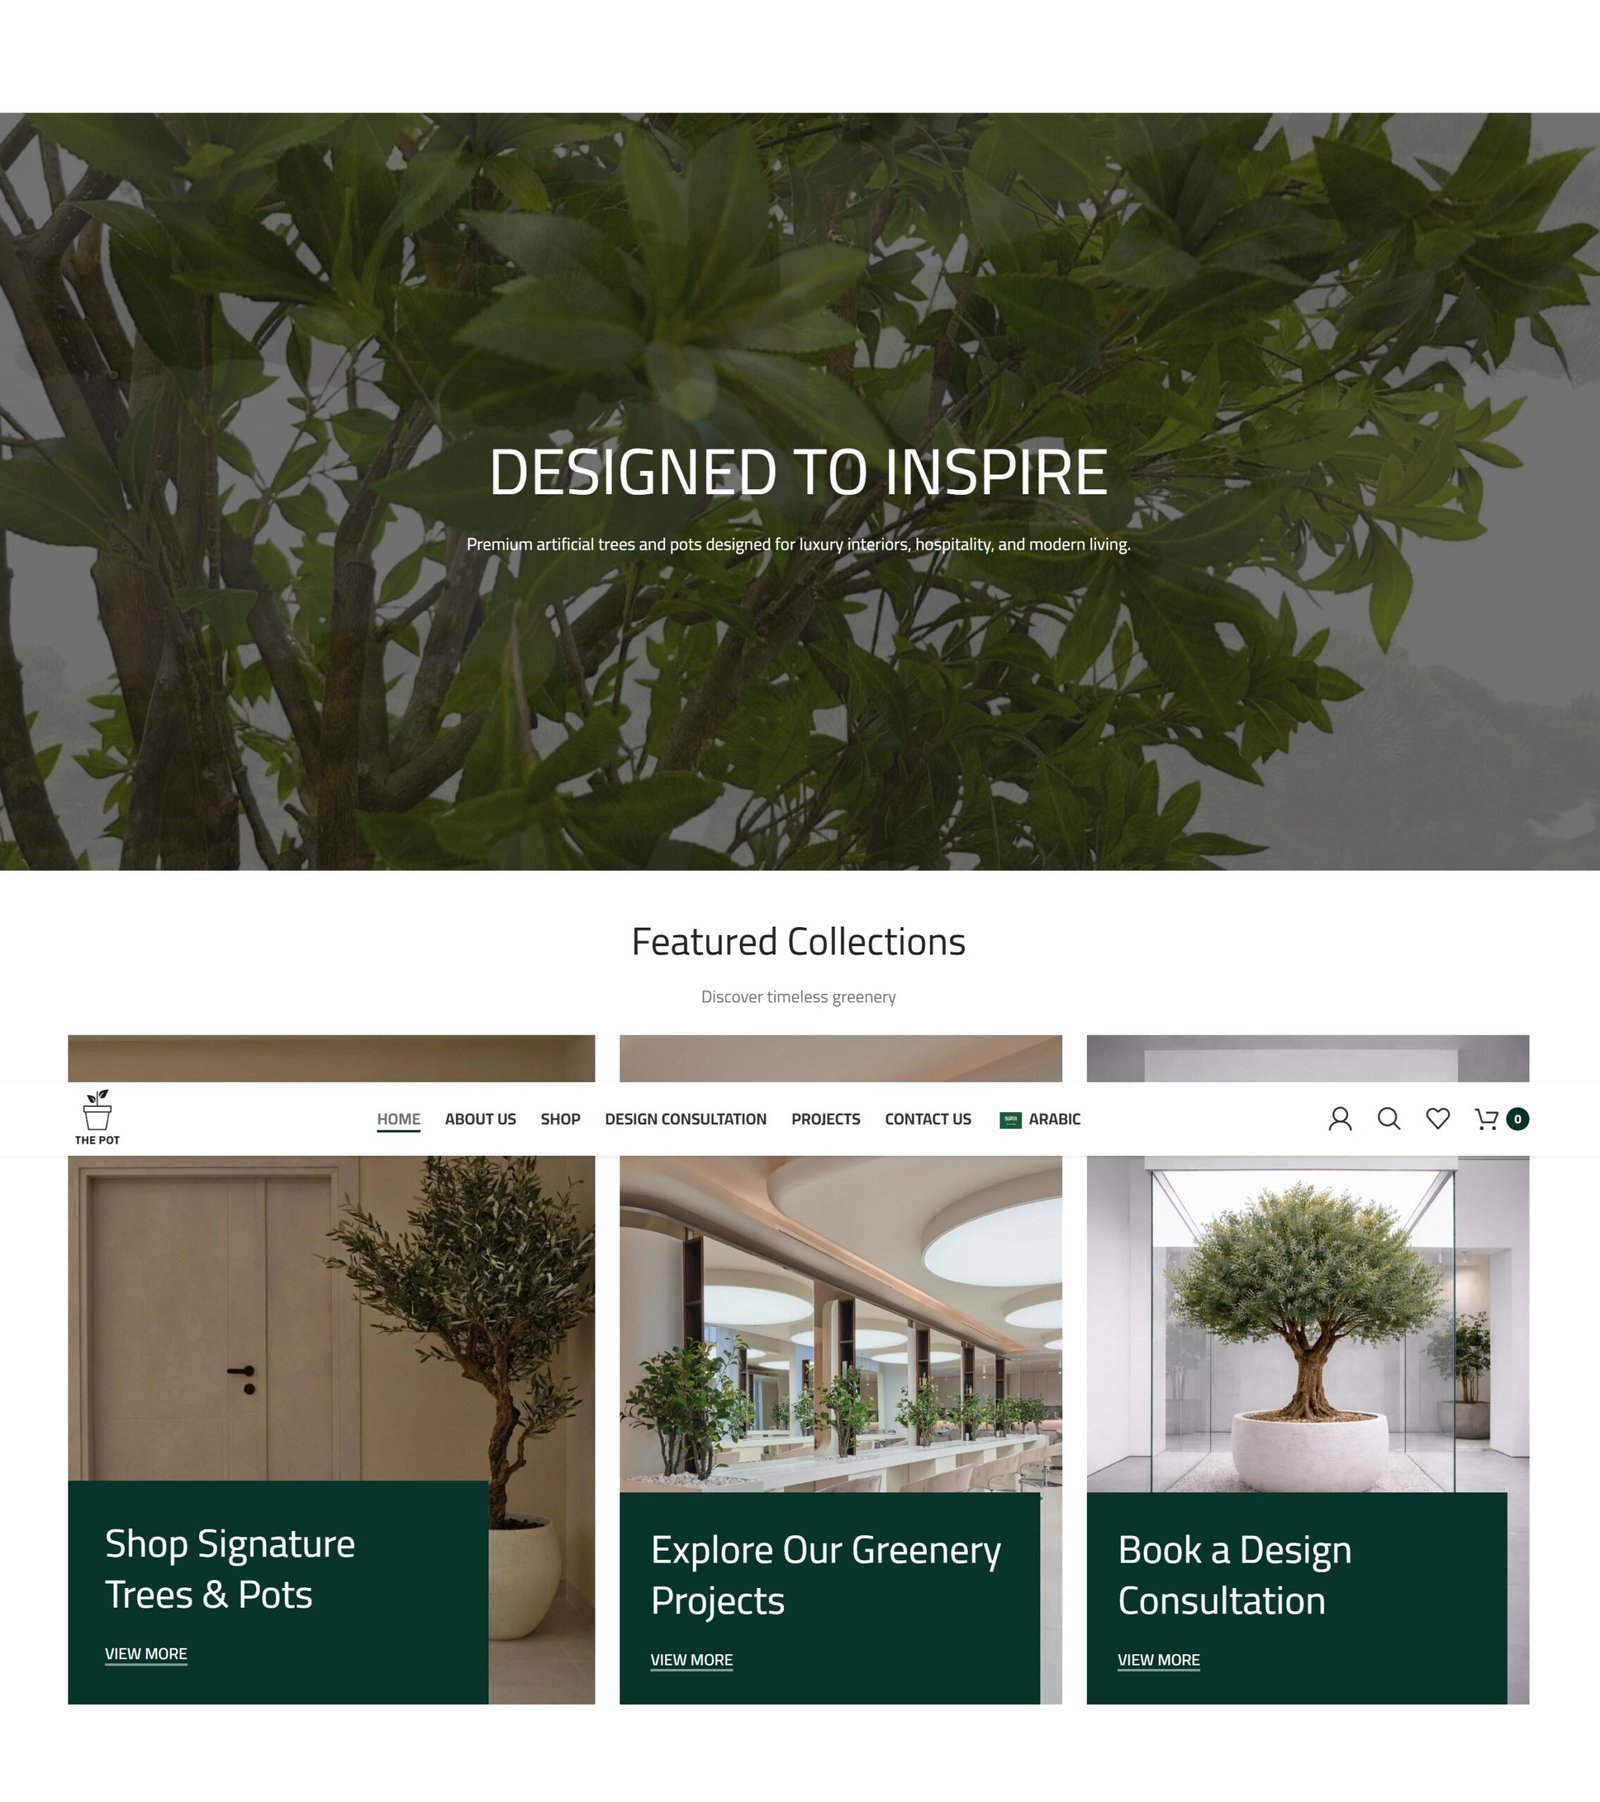Screen dimensions: 1600x1802
Task: Click View More under Explore Our Greenery Projects
Action: point(691,1660)
